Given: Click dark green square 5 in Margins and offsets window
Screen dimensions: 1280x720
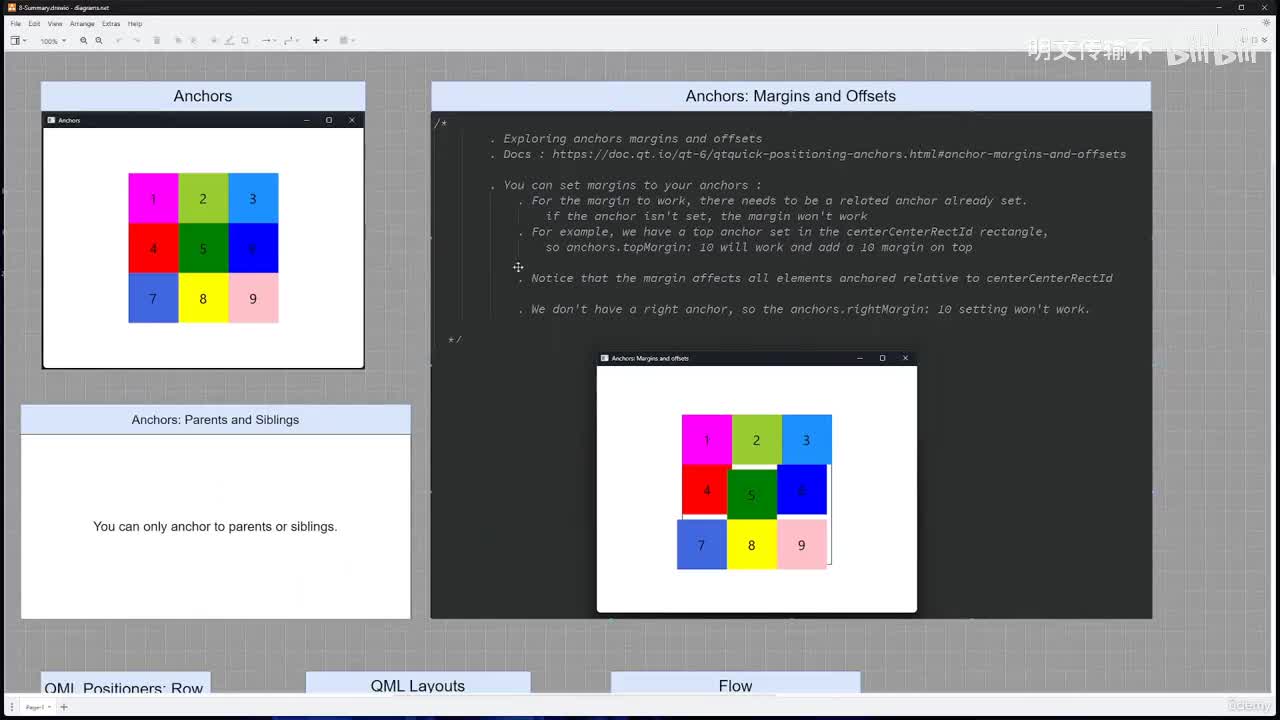Looking at the screenshot, I should pos(752,495).
